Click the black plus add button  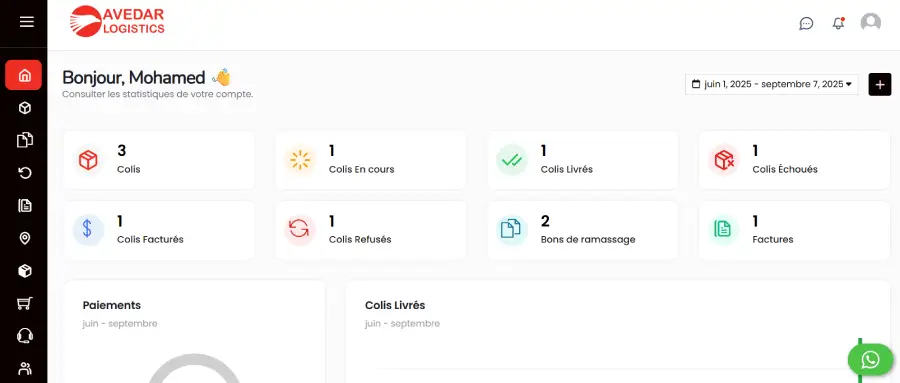[x=880, y=84]
